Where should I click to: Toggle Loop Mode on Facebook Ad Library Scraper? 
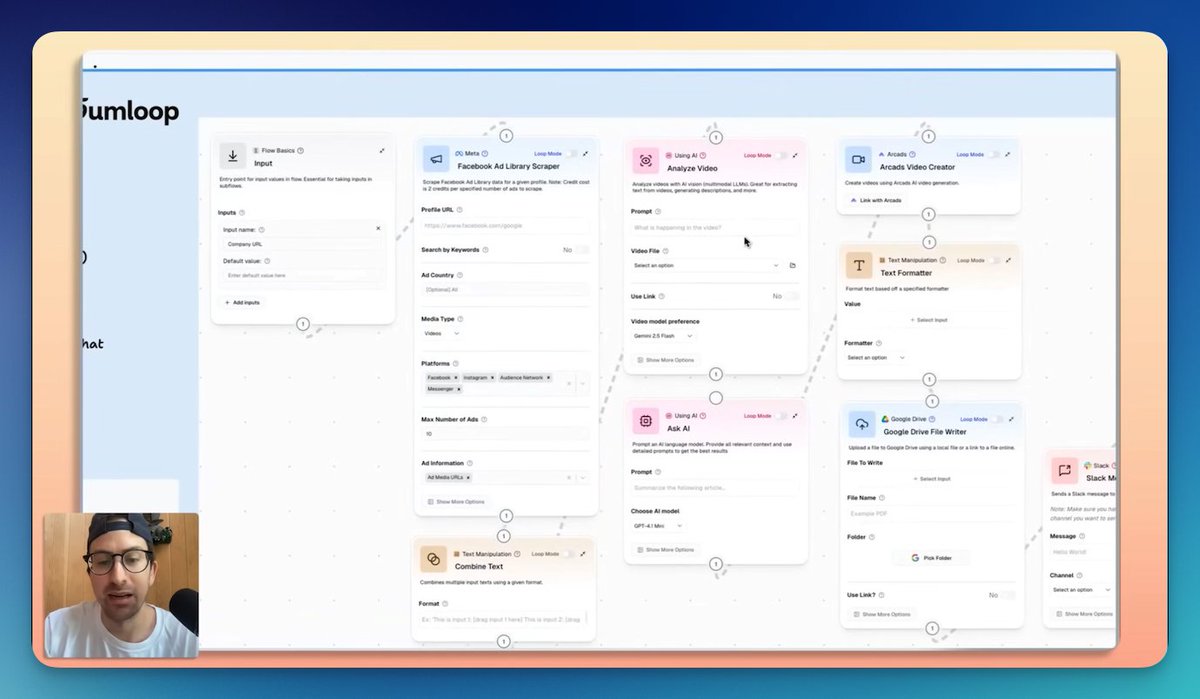(572, 154)
